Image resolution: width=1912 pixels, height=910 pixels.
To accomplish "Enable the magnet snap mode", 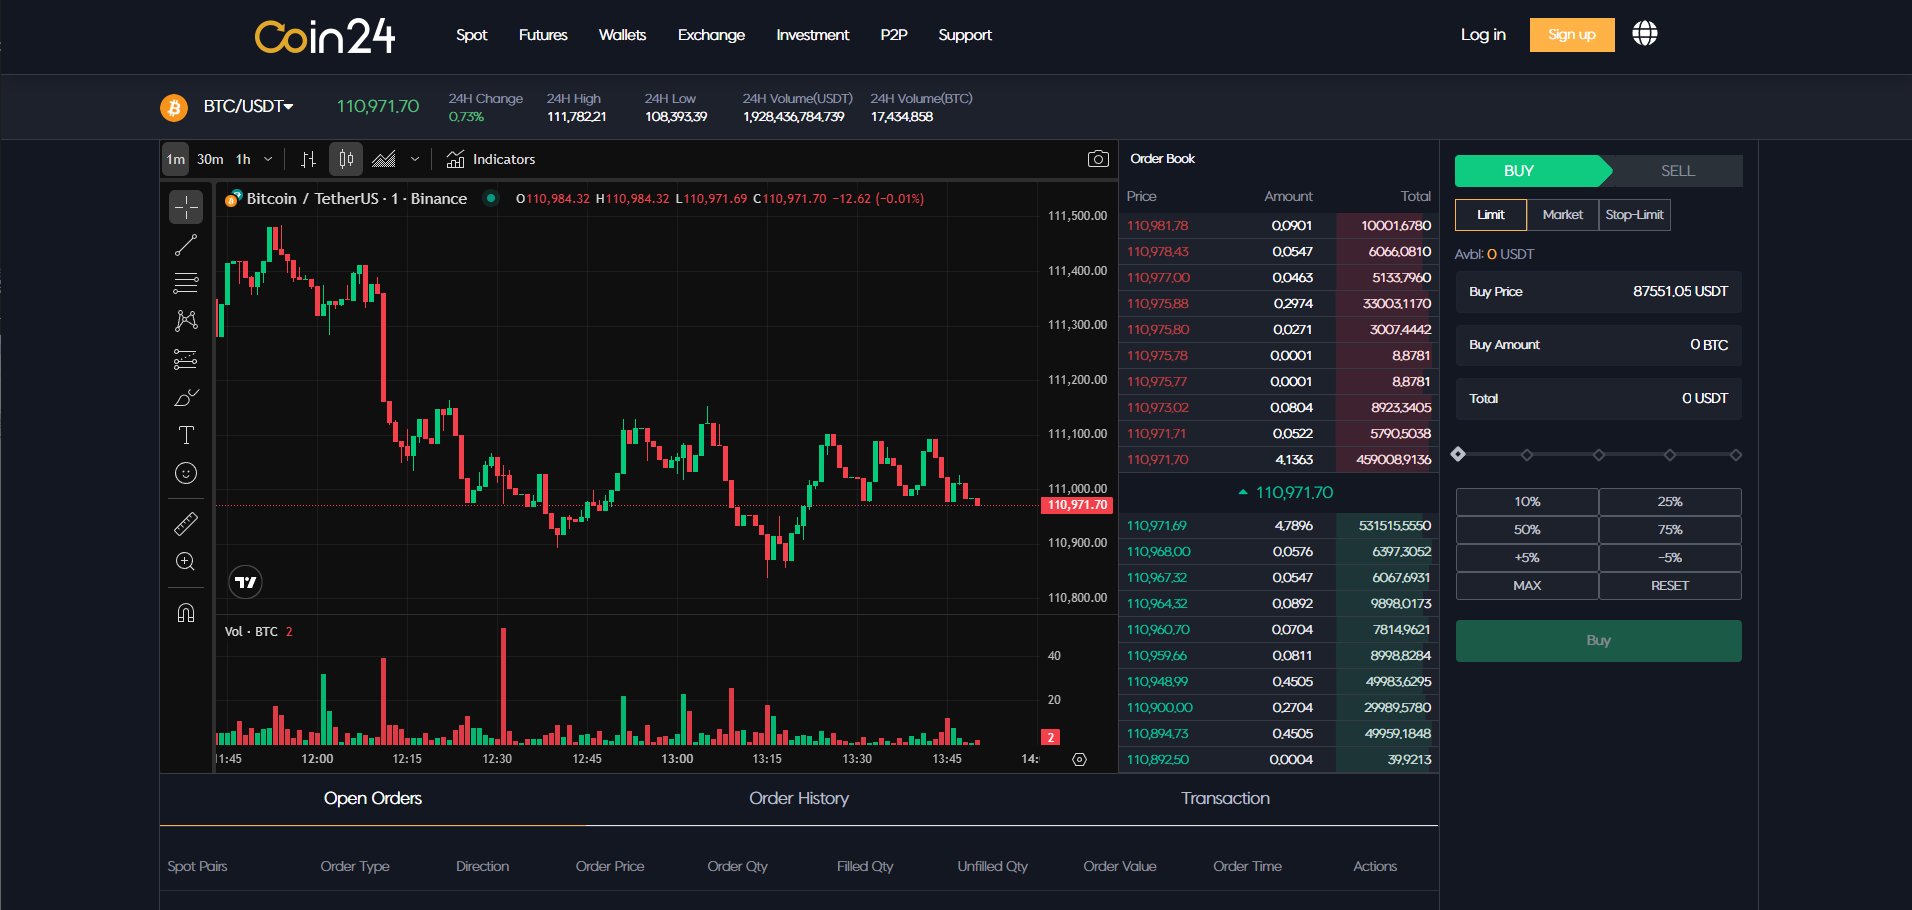I will 186,611.
